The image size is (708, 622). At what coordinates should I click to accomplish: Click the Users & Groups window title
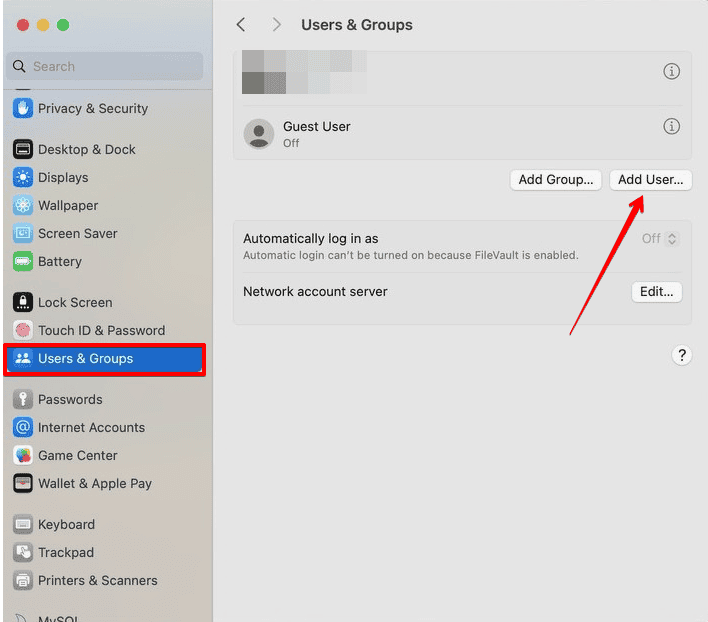[357, 25]
